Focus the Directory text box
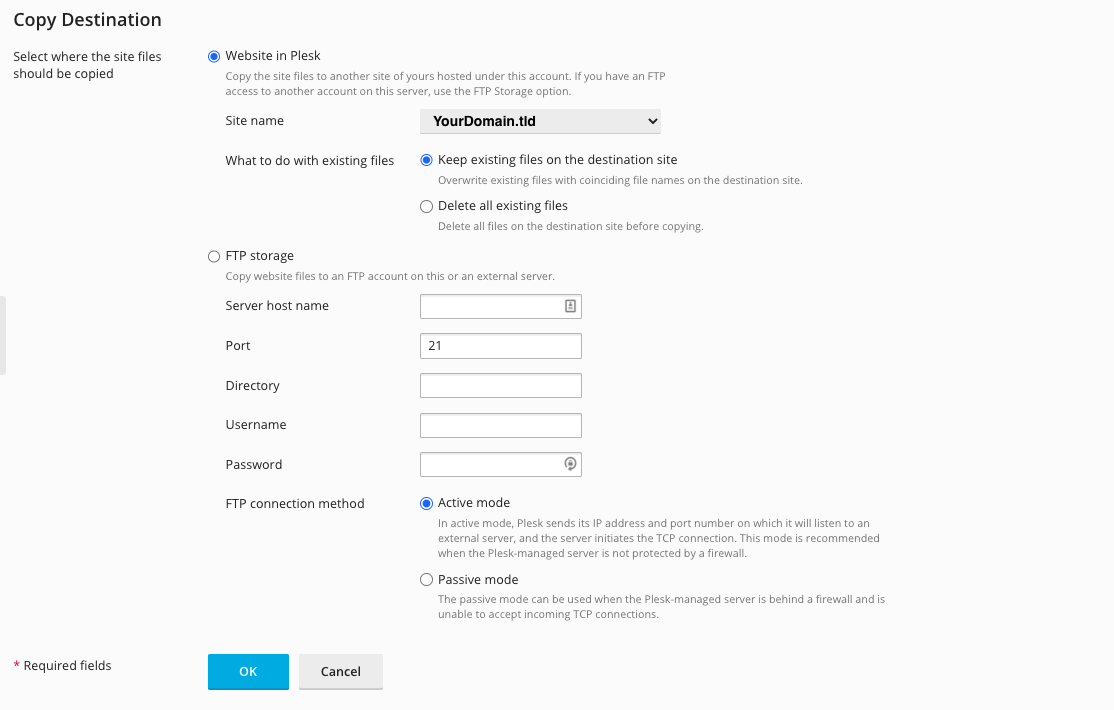Screen dimensions: 1114x710 (x=500, y=386)
